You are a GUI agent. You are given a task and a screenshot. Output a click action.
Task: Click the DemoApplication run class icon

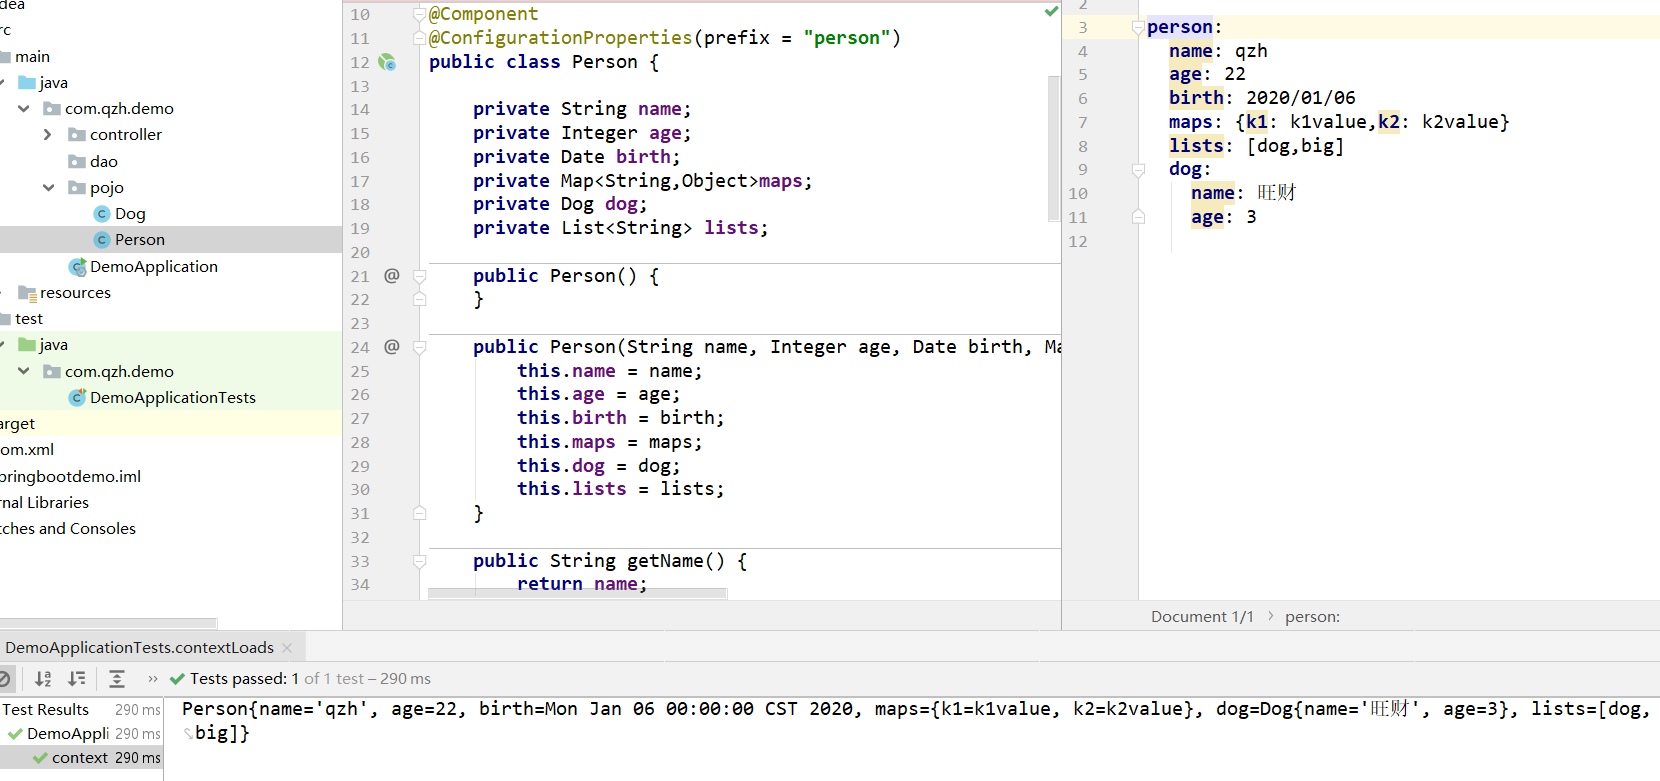(77, 267)
